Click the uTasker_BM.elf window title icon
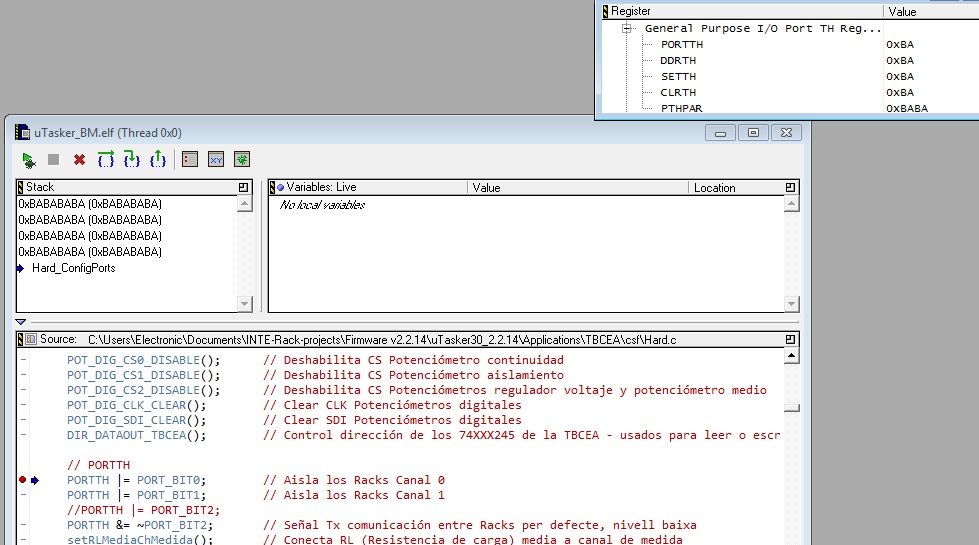 coord(22,132)
